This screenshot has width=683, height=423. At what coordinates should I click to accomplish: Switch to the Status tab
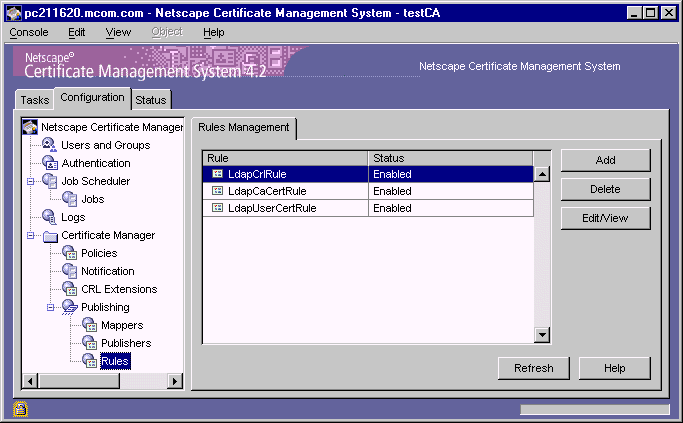click(x=151, y=100)
